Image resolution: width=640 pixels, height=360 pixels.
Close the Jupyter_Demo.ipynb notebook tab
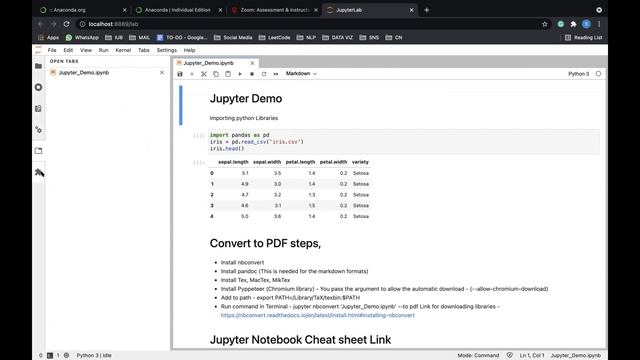(x=252, y=63)
